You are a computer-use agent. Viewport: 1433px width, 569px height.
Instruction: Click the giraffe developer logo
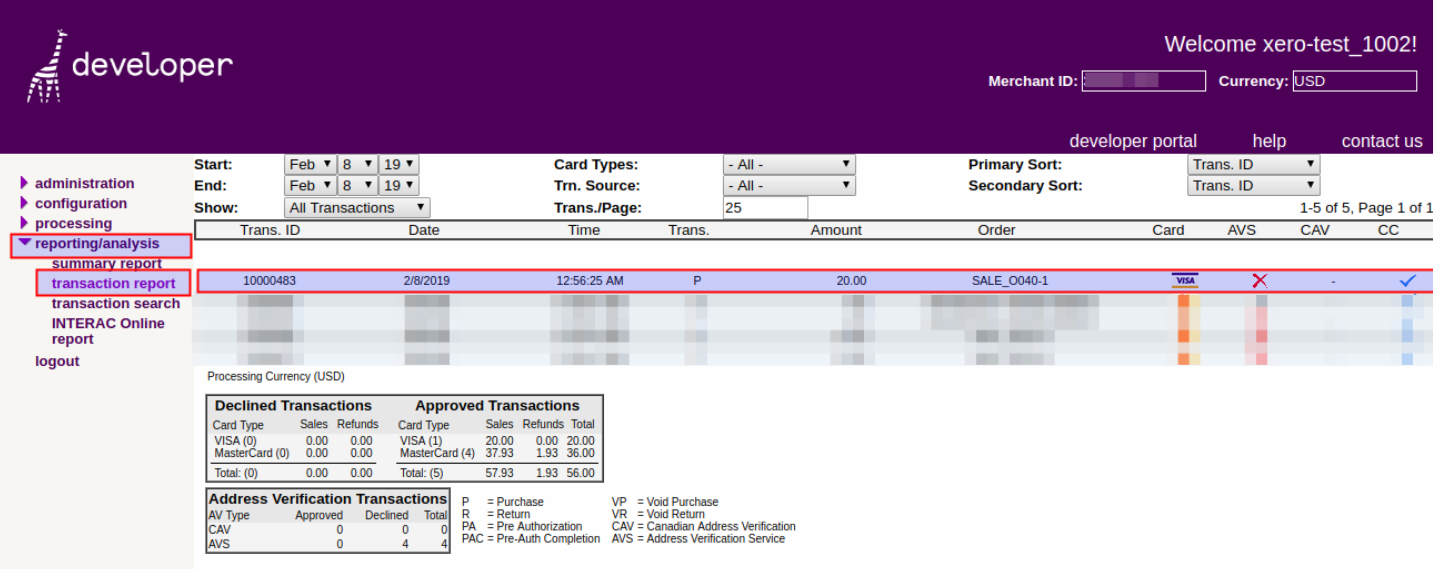click(130, 66)
